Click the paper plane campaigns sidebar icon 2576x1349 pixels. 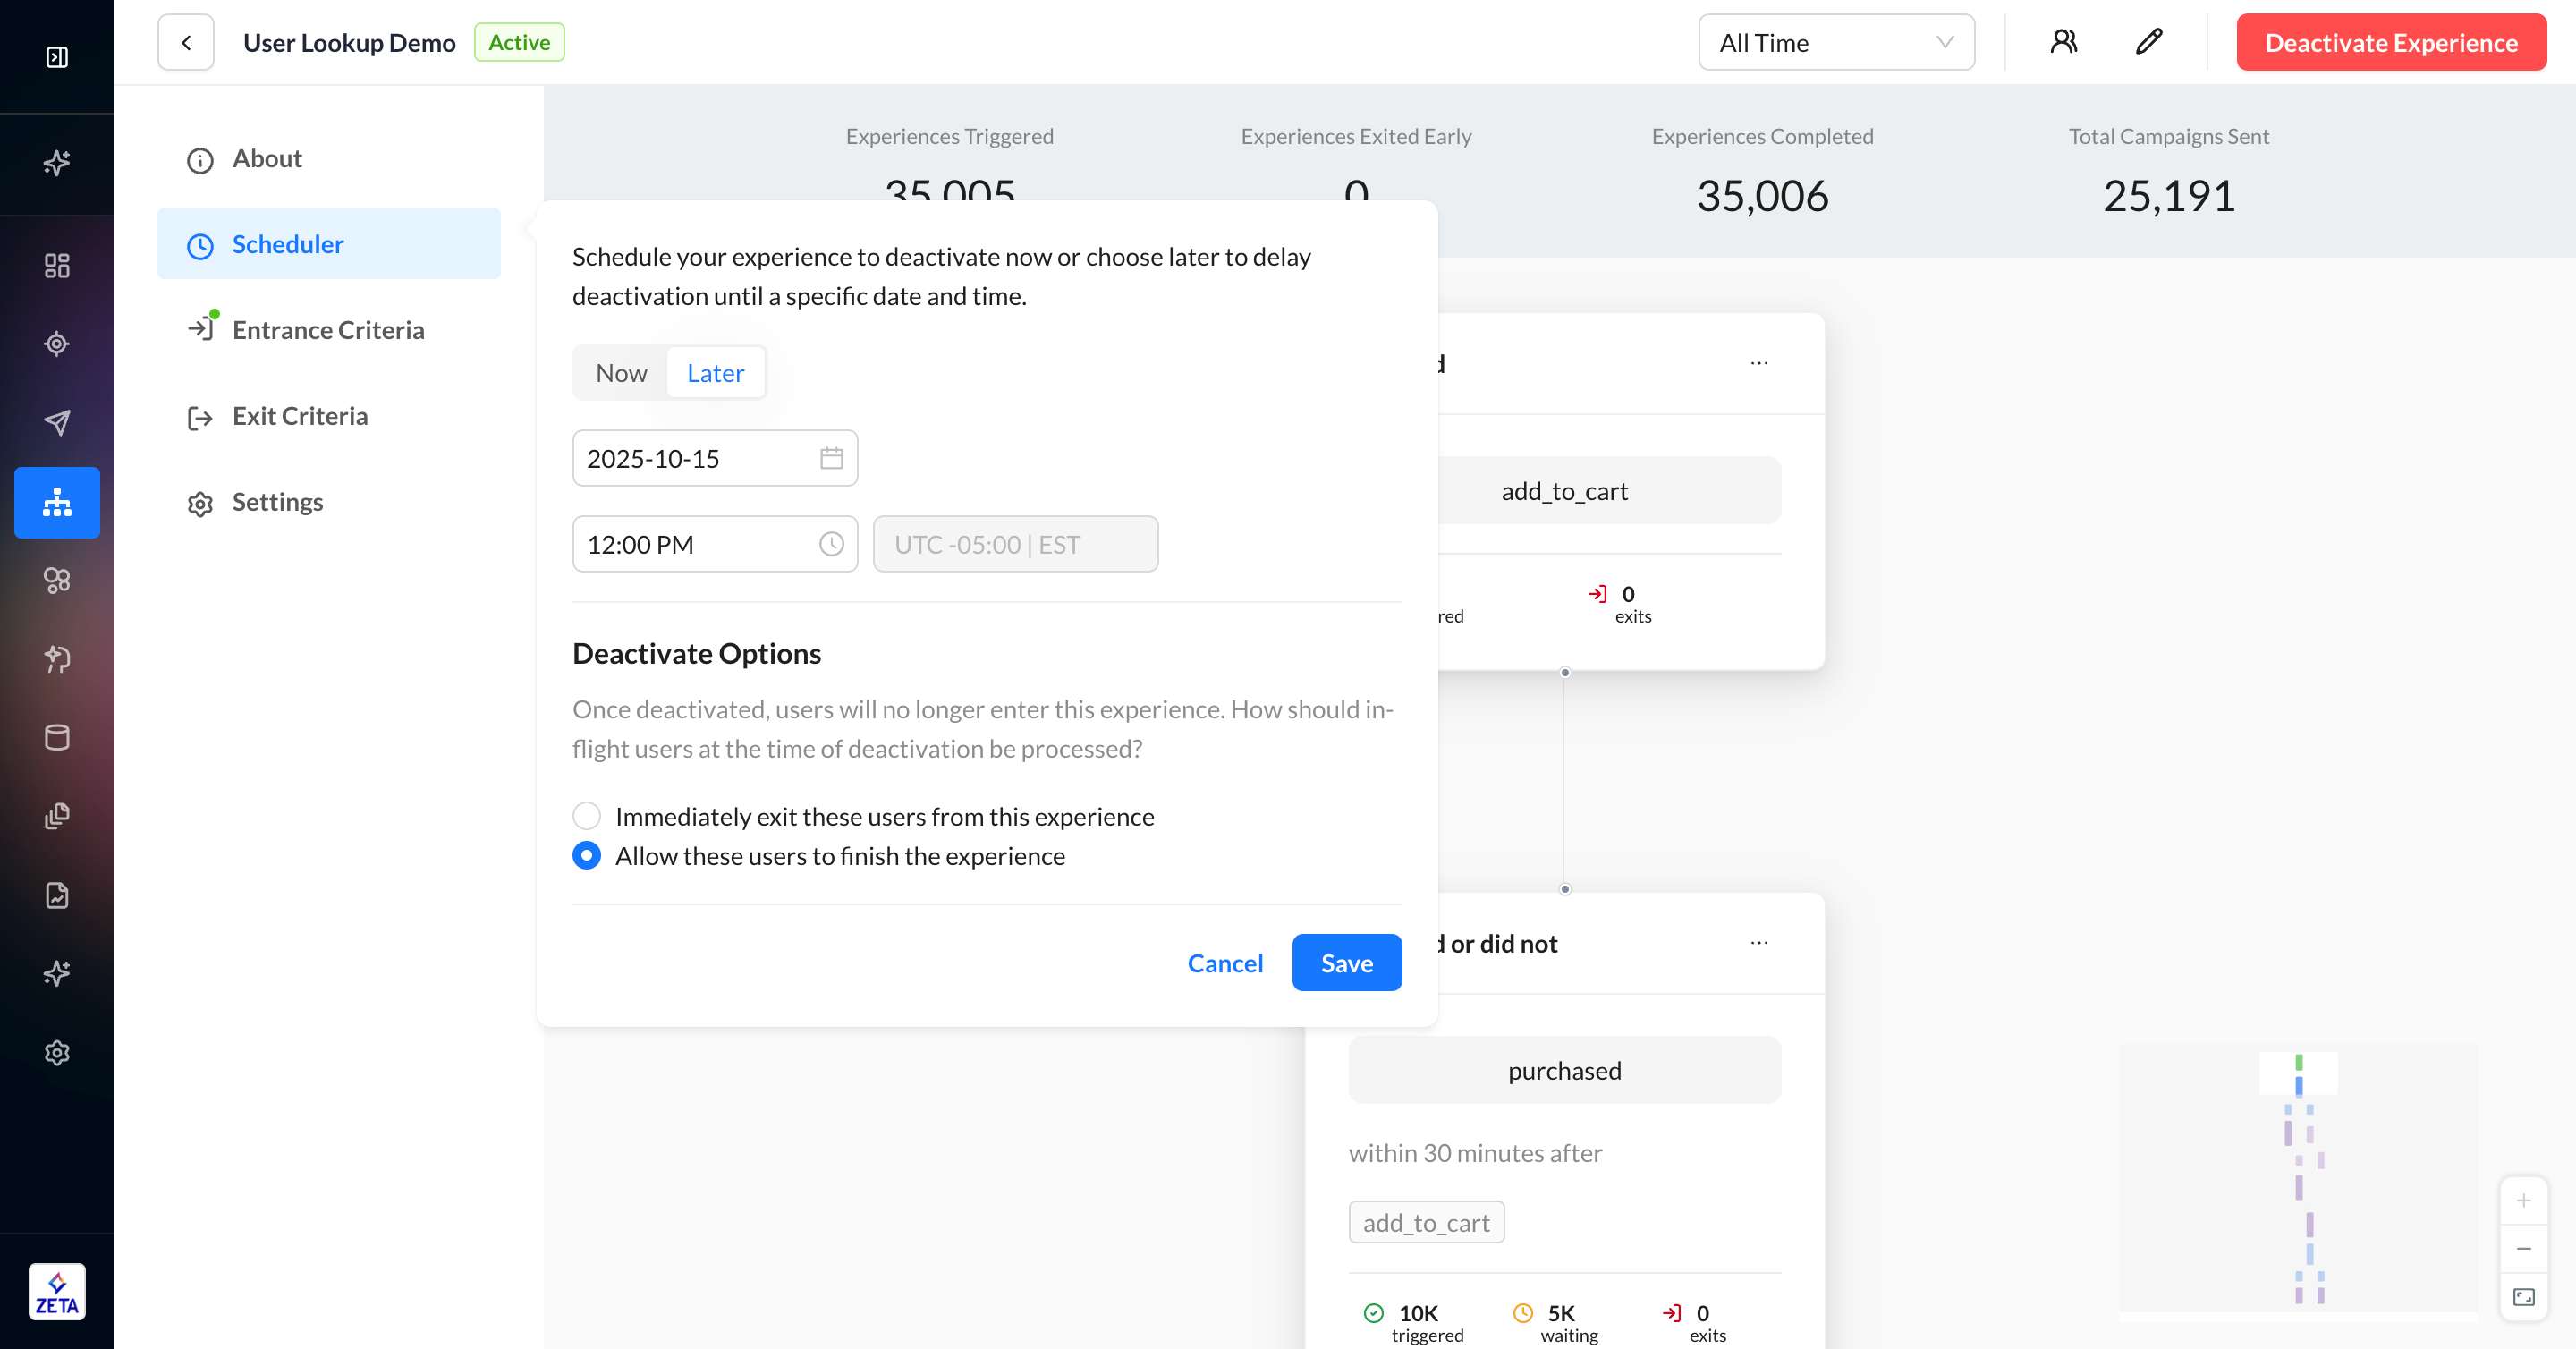pos(57,422)
